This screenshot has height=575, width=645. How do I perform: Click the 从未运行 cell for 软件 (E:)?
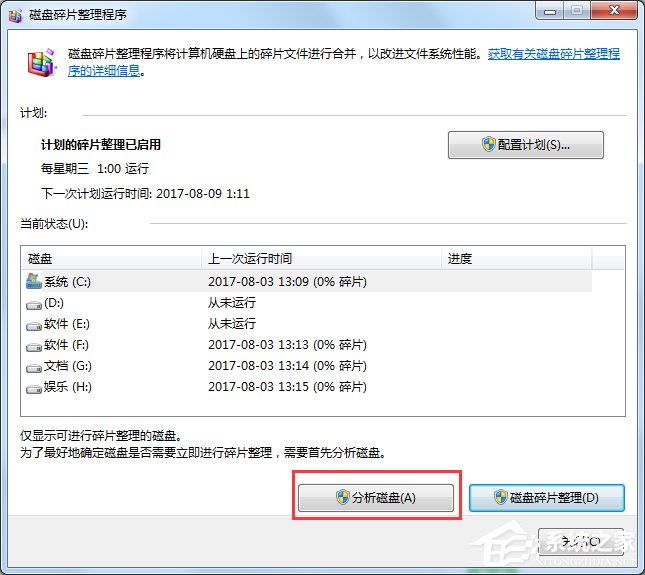pyautogui.click(x=232, y=324)
